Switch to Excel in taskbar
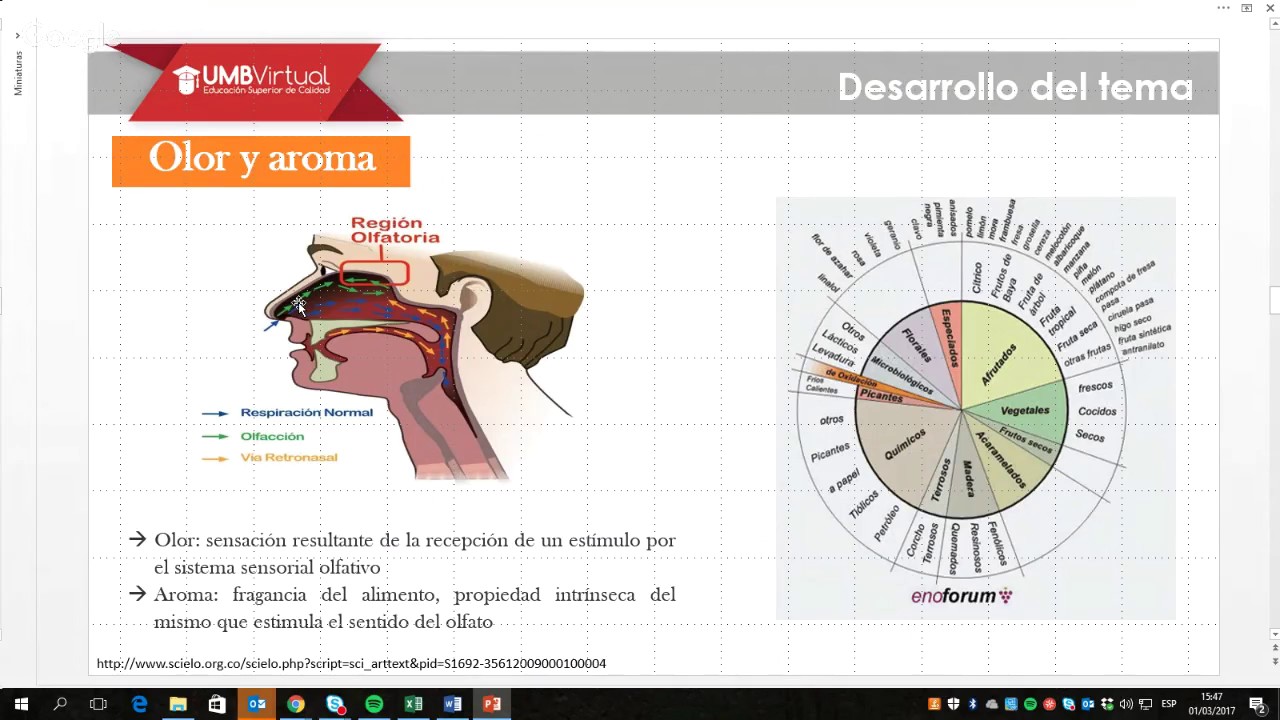Image resolution: width=1280 pixels, height=720 pixels. pyautogui.click(x=413, y=704)
